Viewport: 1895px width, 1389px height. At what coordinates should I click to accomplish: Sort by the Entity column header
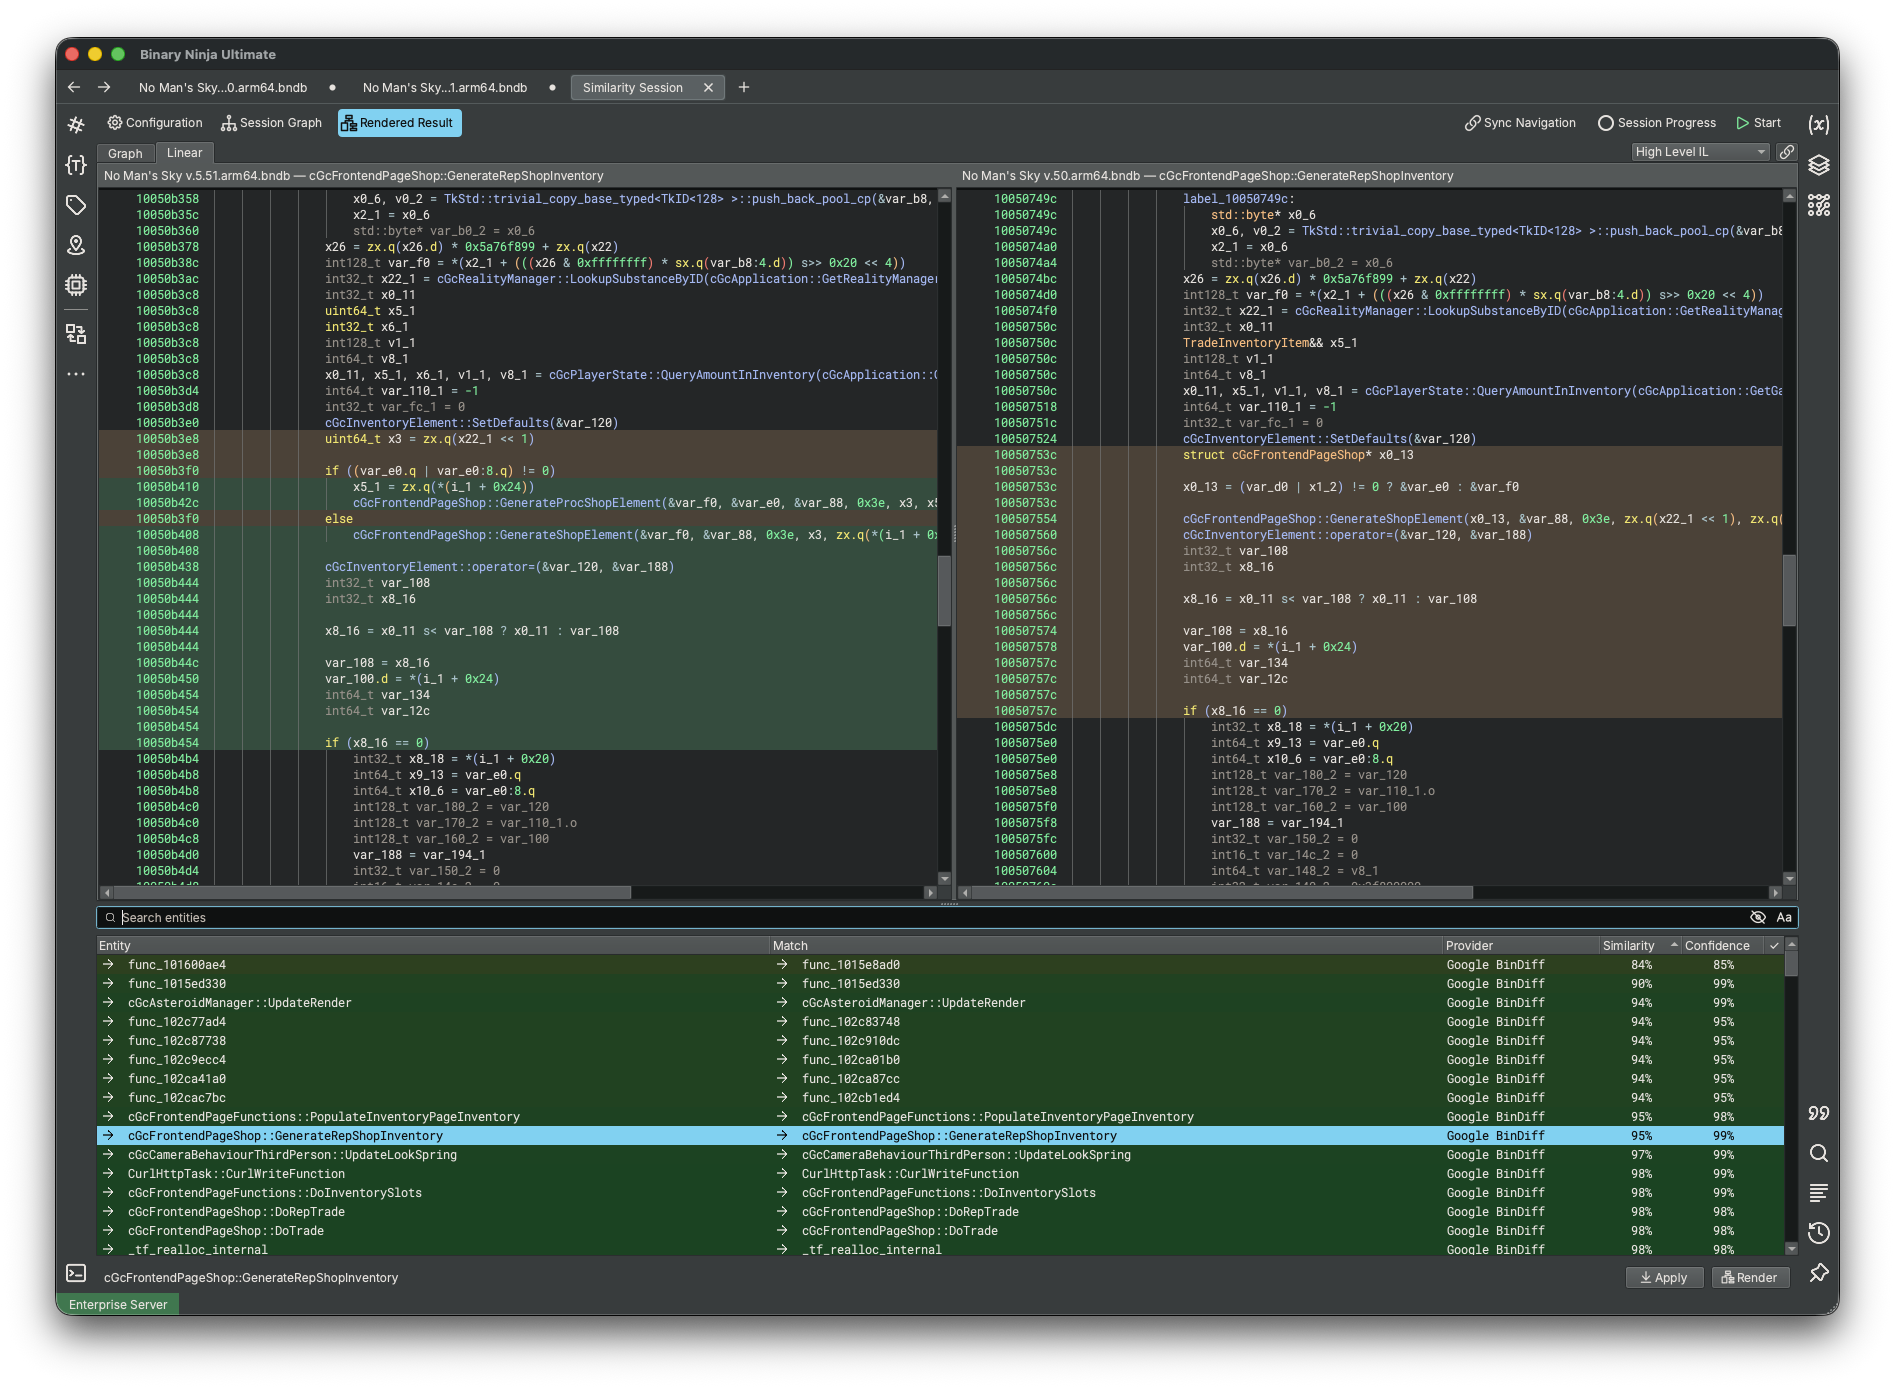click(433, 945)
